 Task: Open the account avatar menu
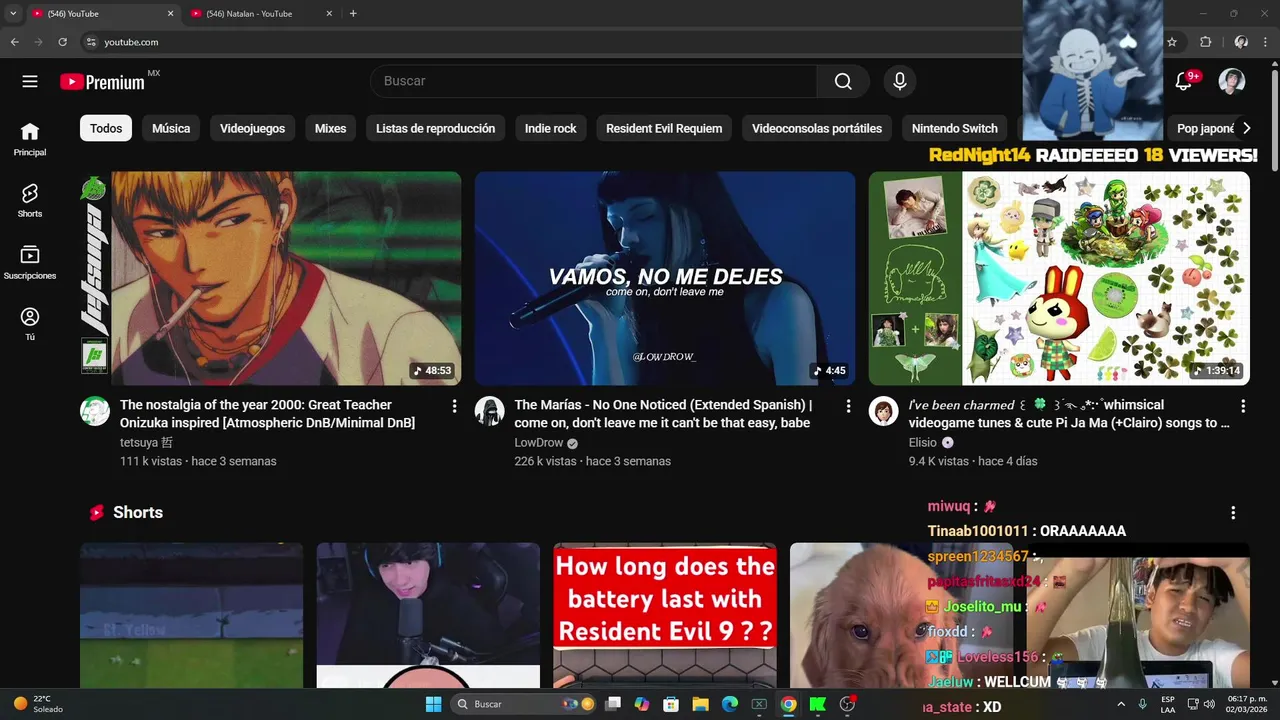tap(1232, 81)
